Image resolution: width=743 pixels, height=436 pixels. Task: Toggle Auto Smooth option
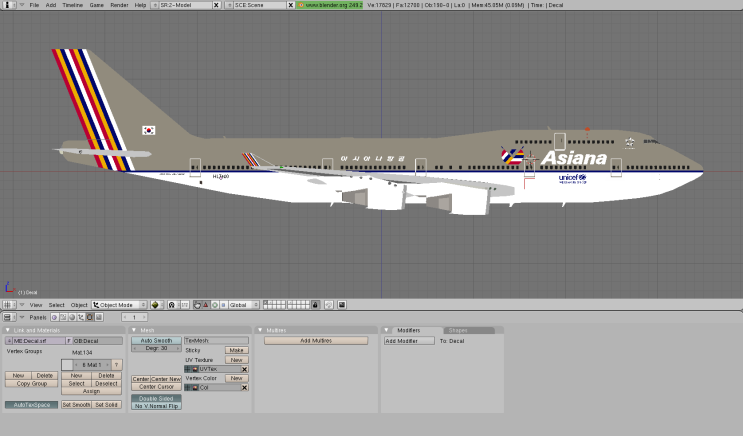tap(156, 340)
